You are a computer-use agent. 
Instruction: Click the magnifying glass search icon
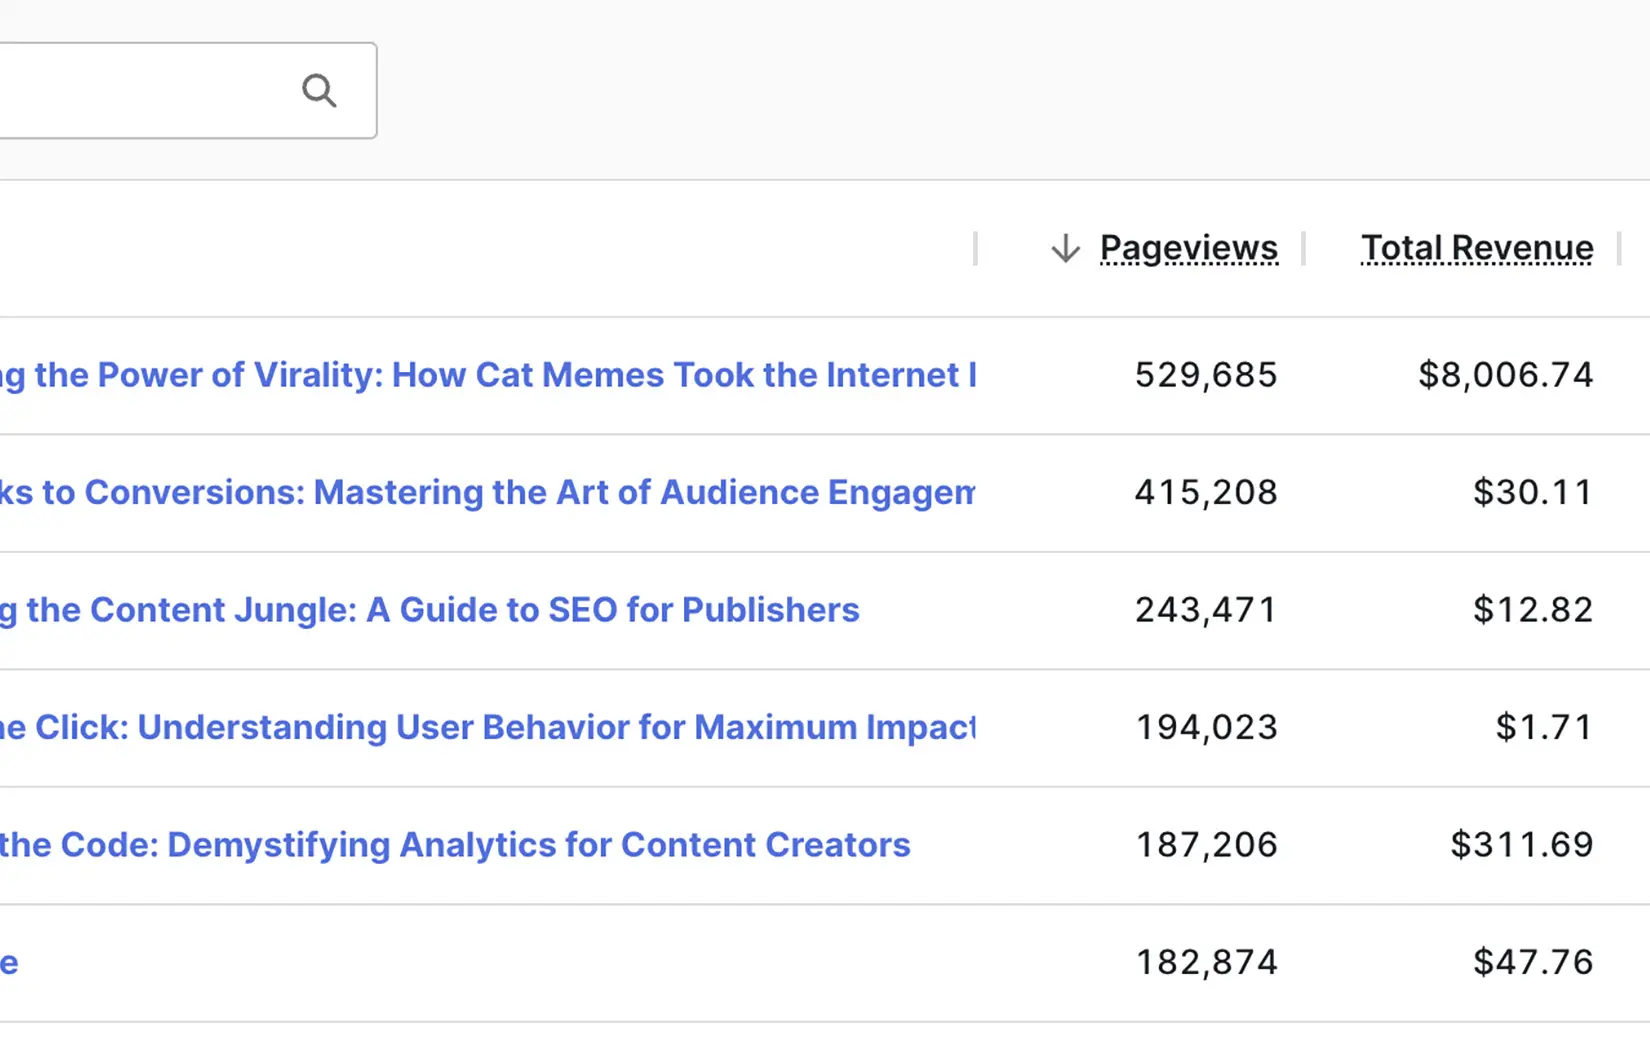[319, 91]
